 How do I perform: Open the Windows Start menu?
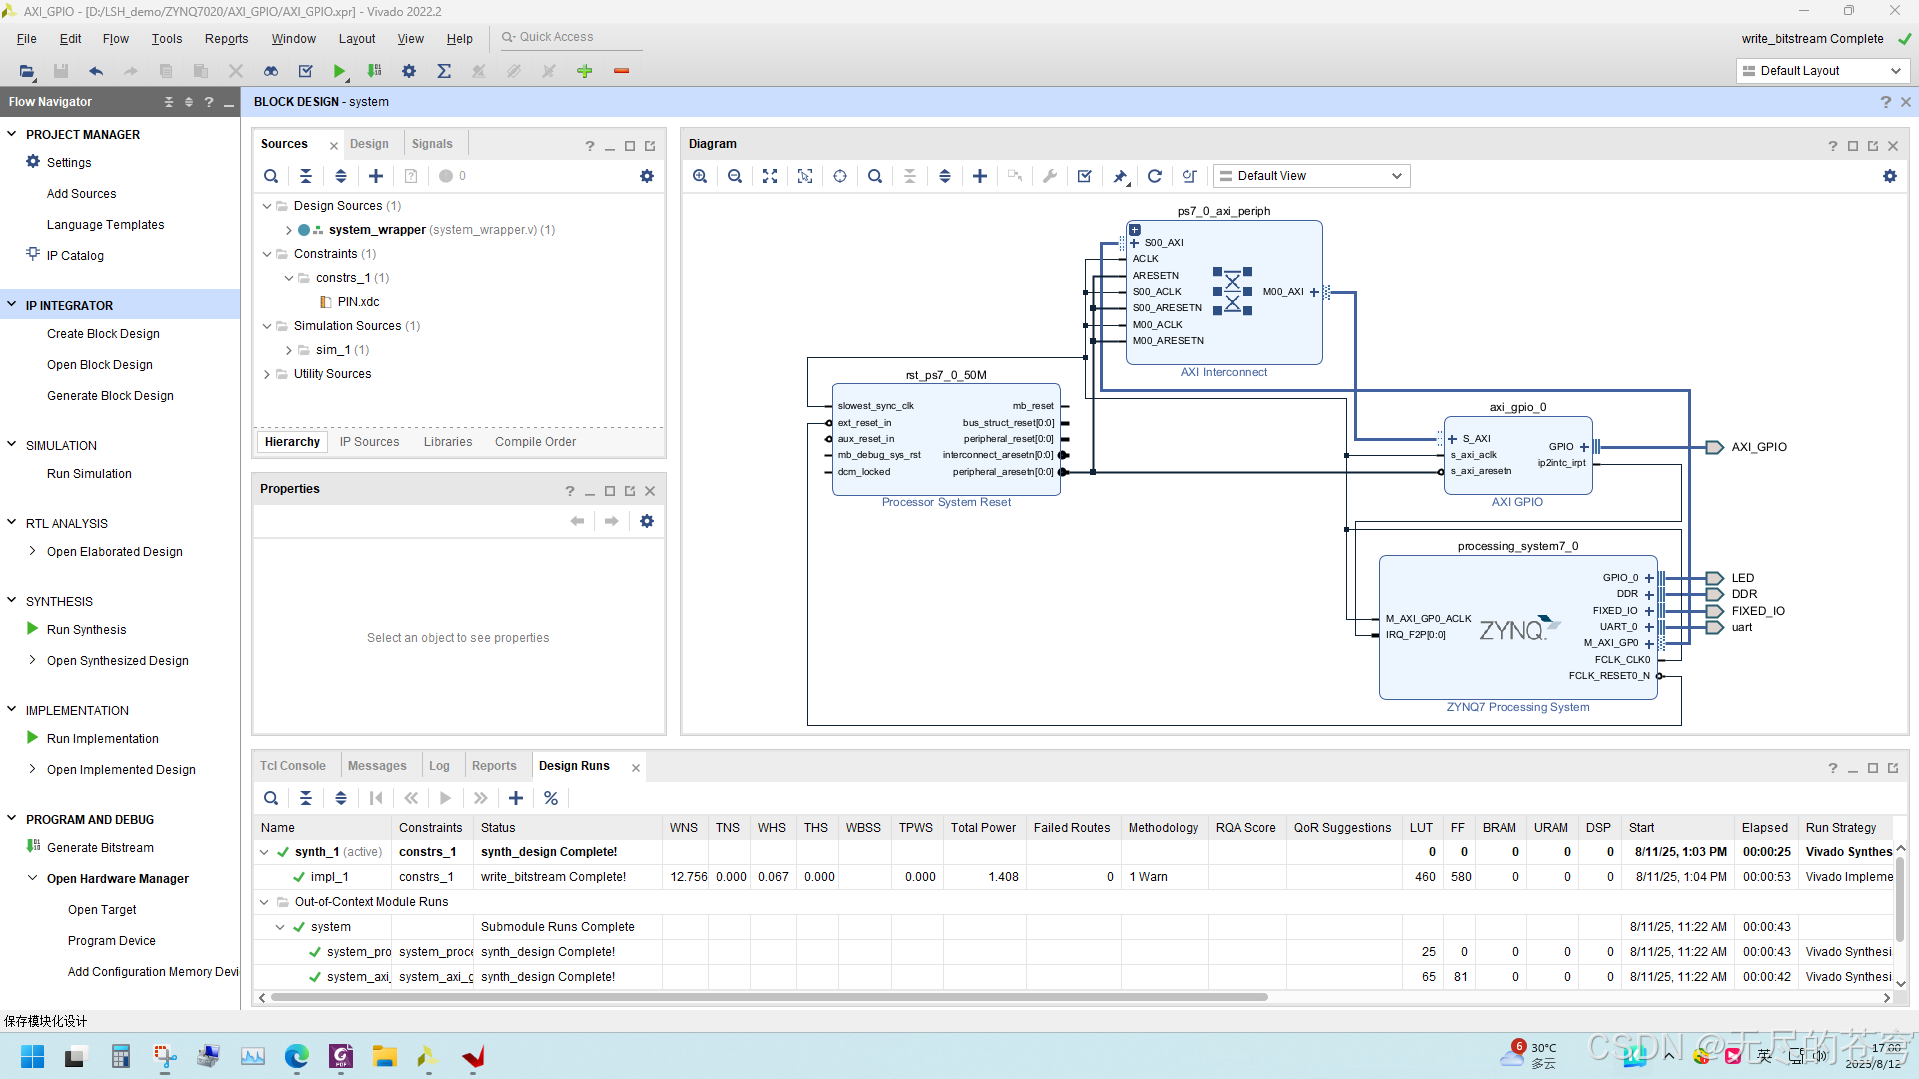(x=32, y=1057)
